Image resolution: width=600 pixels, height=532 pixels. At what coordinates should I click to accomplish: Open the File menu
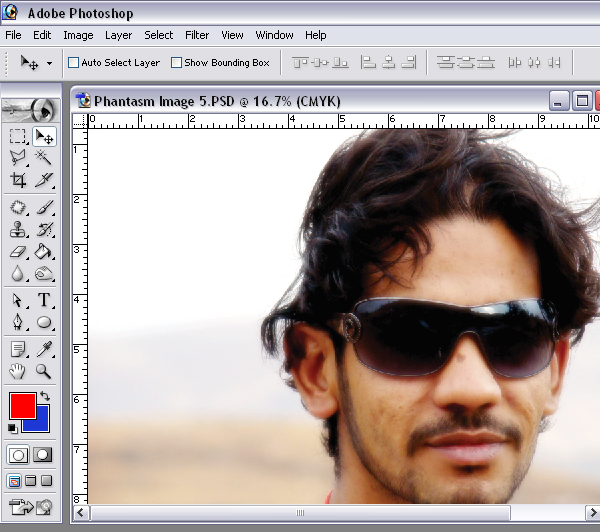[13, 35]
